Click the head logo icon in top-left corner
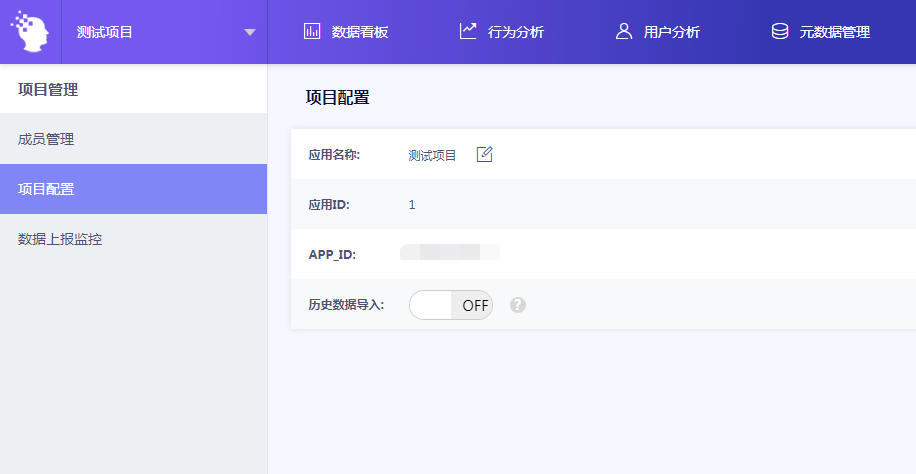This screenshot has height=474, width=916. click(x=30, y=31)
